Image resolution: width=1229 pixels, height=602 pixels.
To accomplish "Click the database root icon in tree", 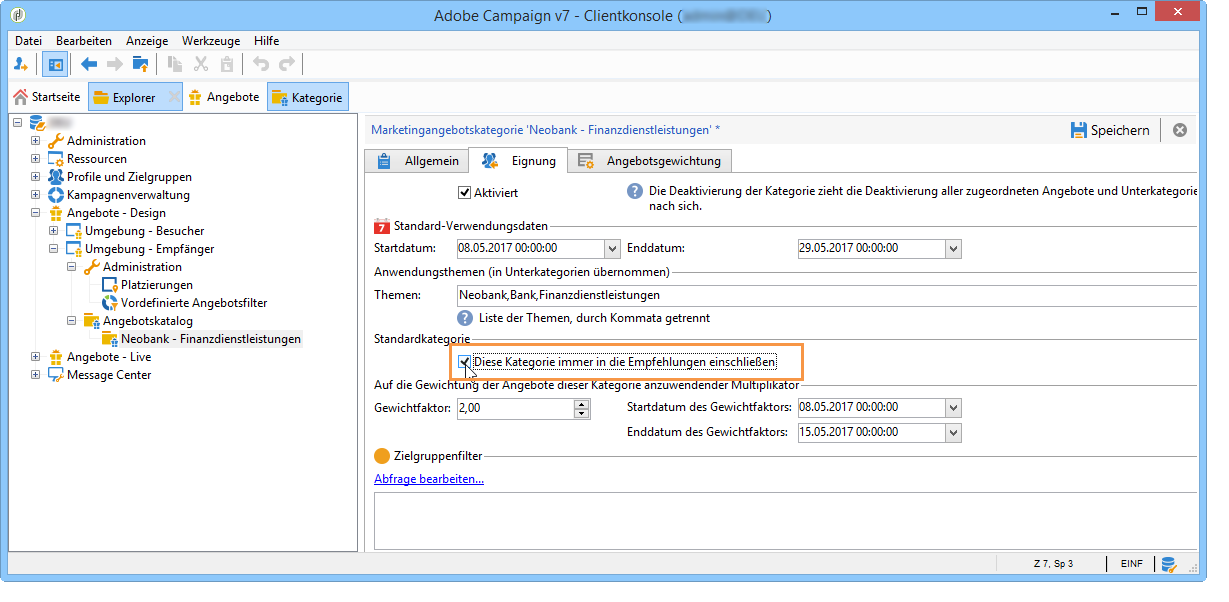I will (37, 122).
